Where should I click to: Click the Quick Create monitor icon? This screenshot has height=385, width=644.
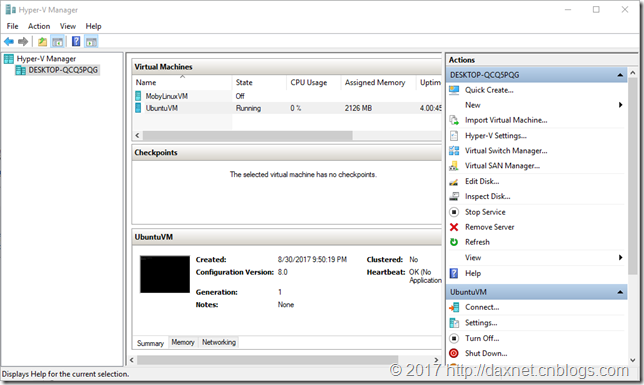(x=454, y=90)
